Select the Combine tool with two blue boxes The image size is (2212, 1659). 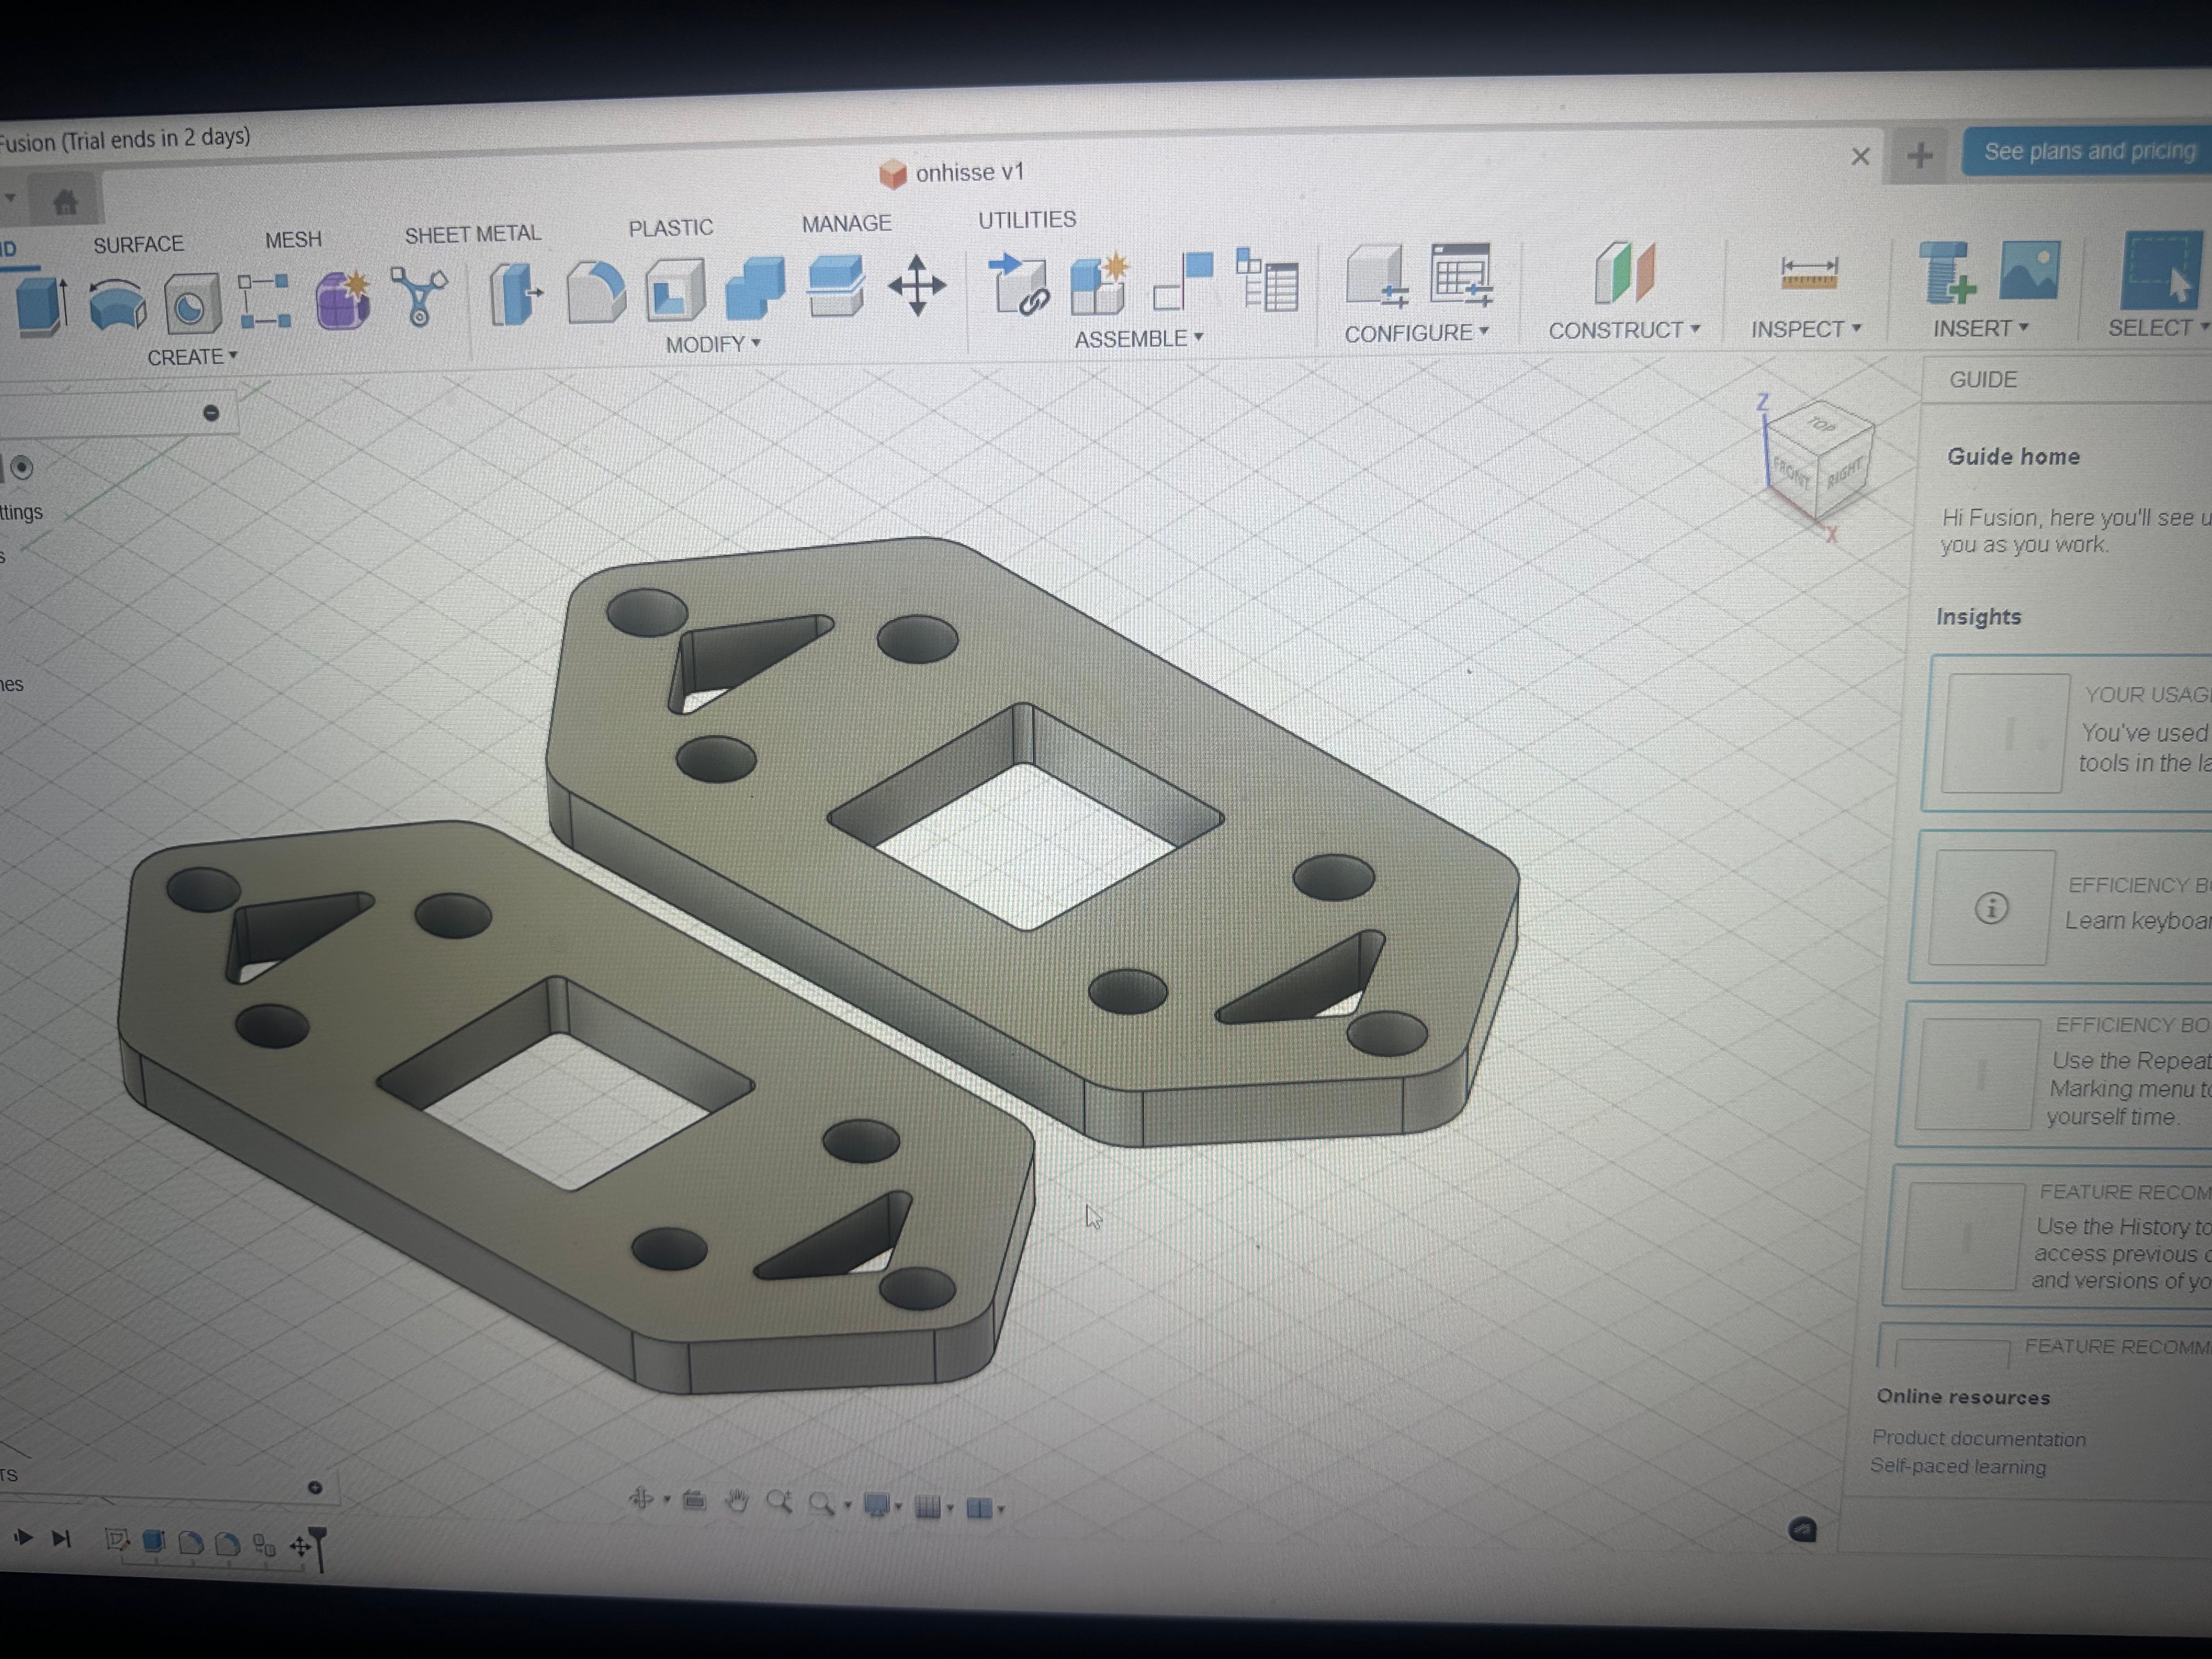755,288
